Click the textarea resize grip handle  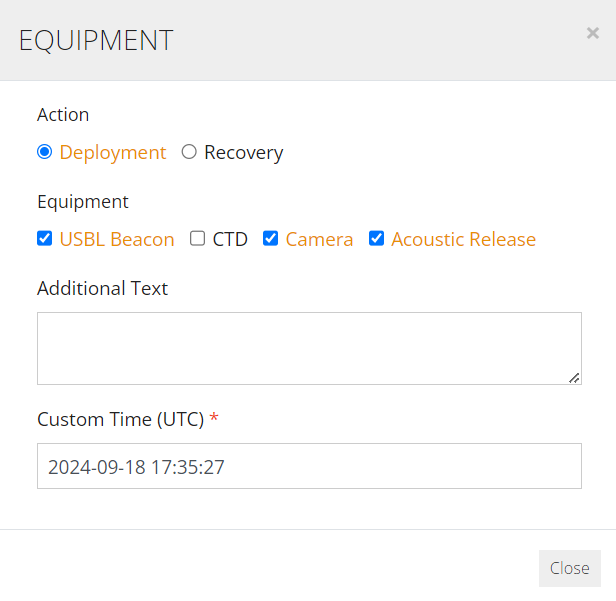[x=574, y=378]
